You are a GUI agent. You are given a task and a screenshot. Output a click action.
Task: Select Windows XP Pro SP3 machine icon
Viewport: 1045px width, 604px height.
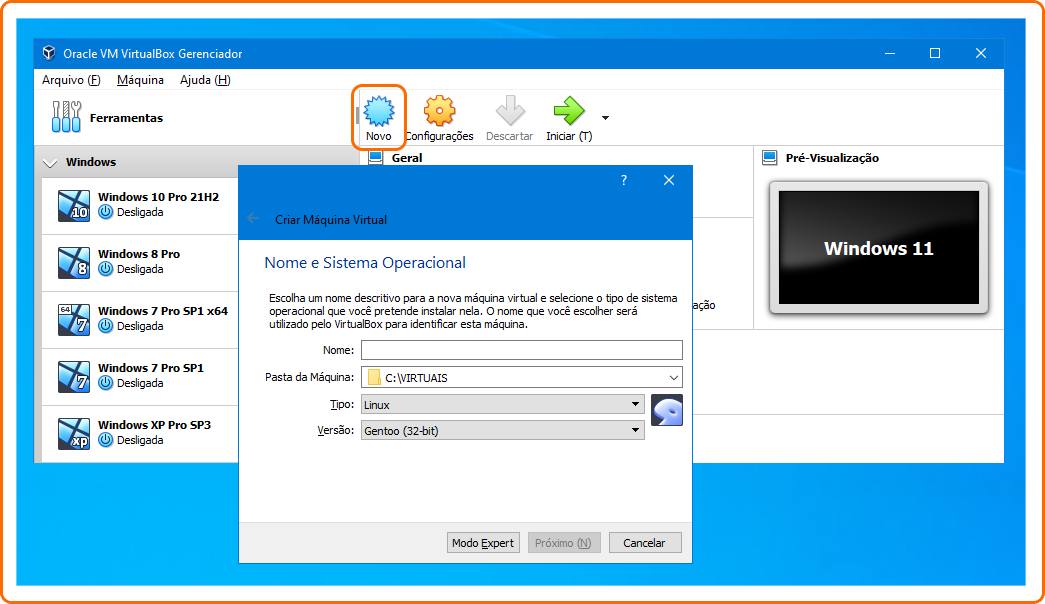pyautogui.click(x=73, y=433)
